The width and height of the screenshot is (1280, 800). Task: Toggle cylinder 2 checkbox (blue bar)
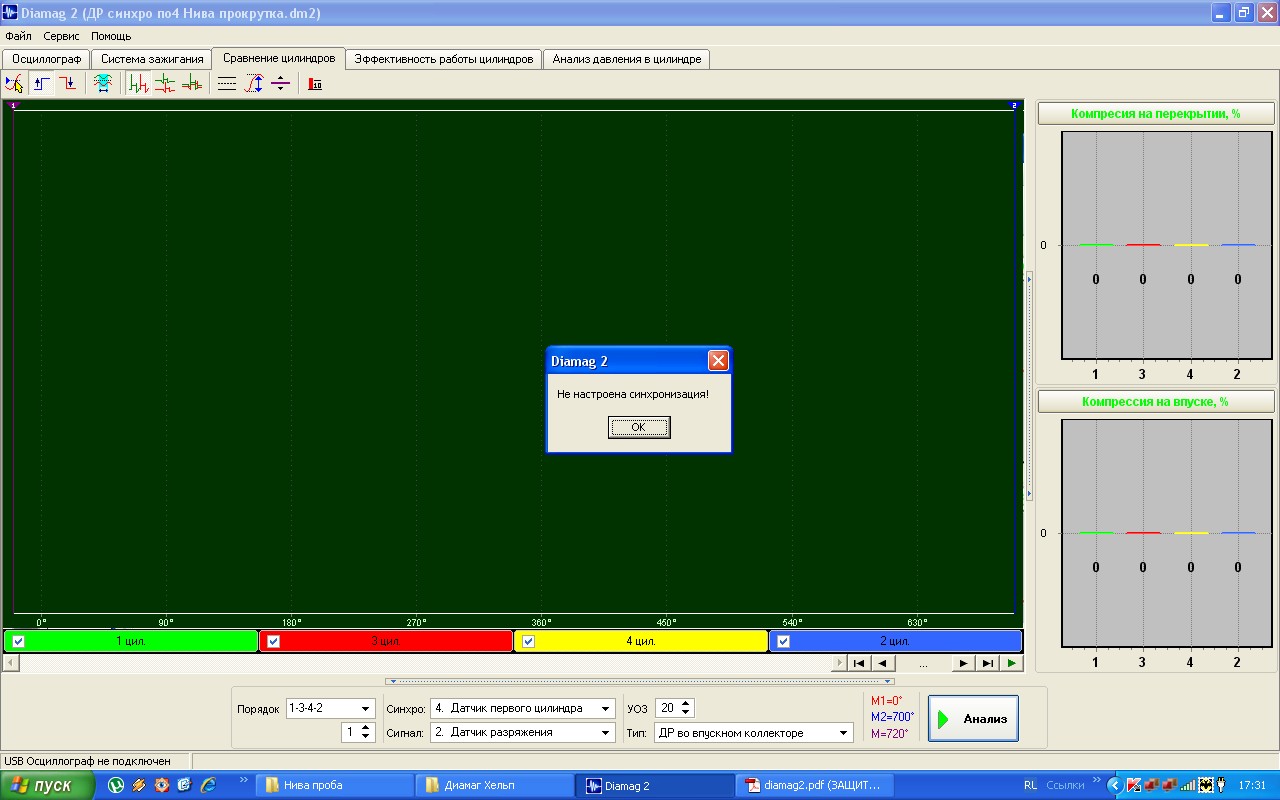pyautogui.click(x=783, y=641)
